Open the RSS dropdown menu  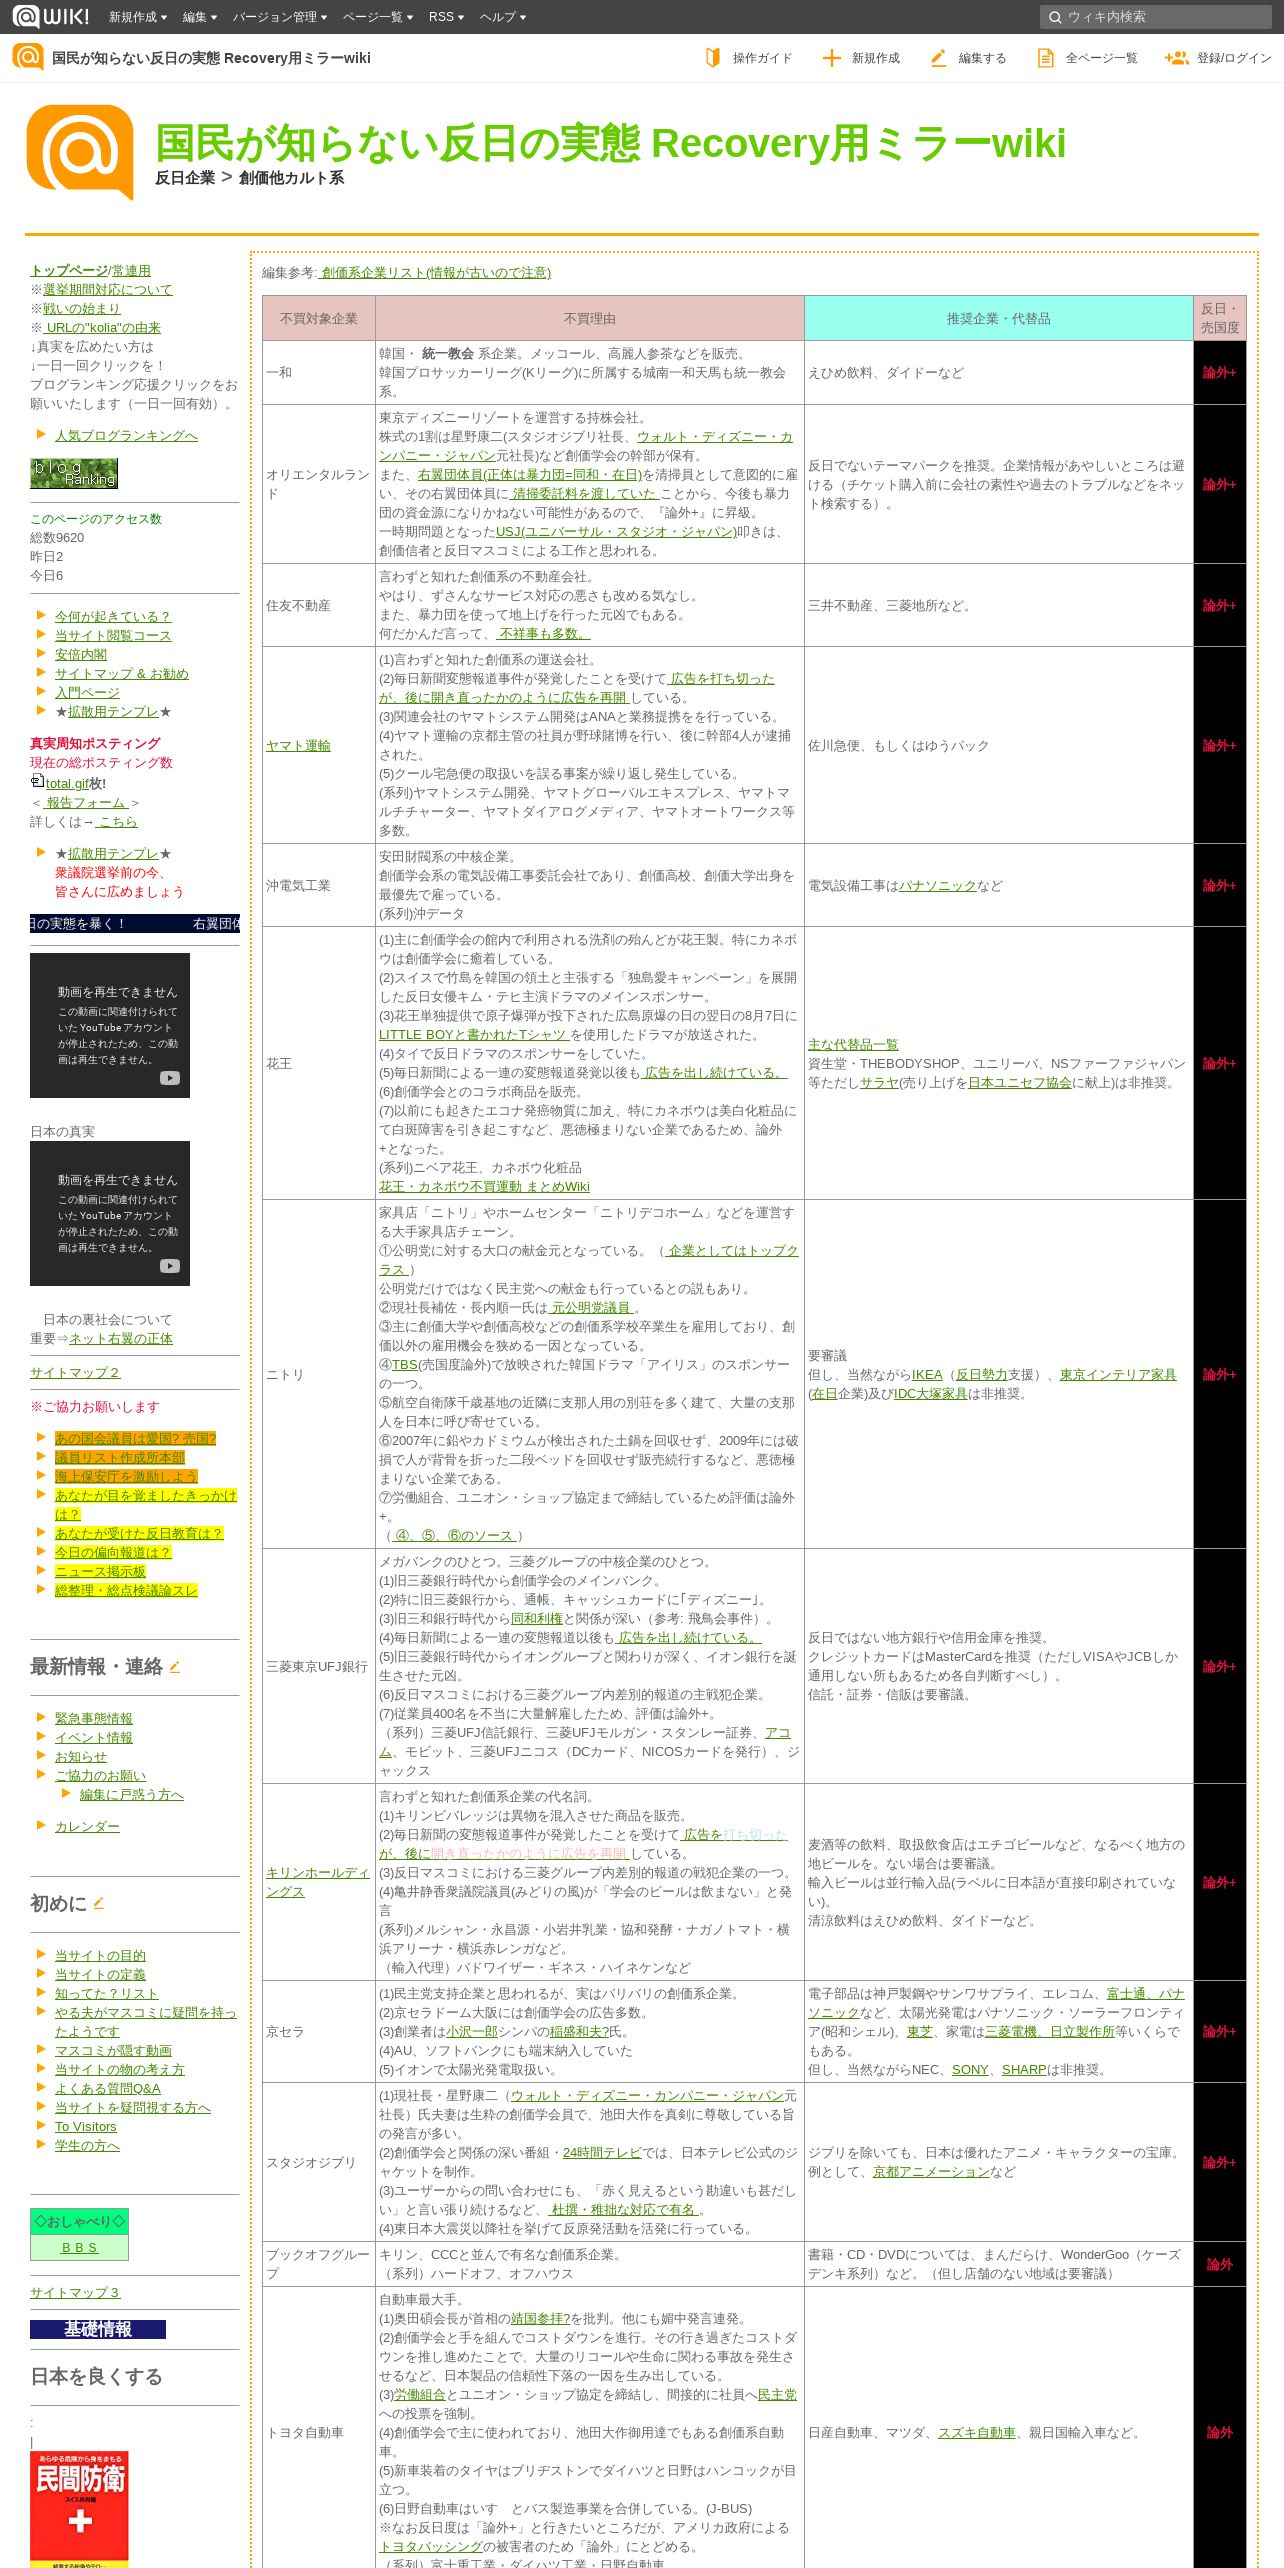click(x=446, y=17)
